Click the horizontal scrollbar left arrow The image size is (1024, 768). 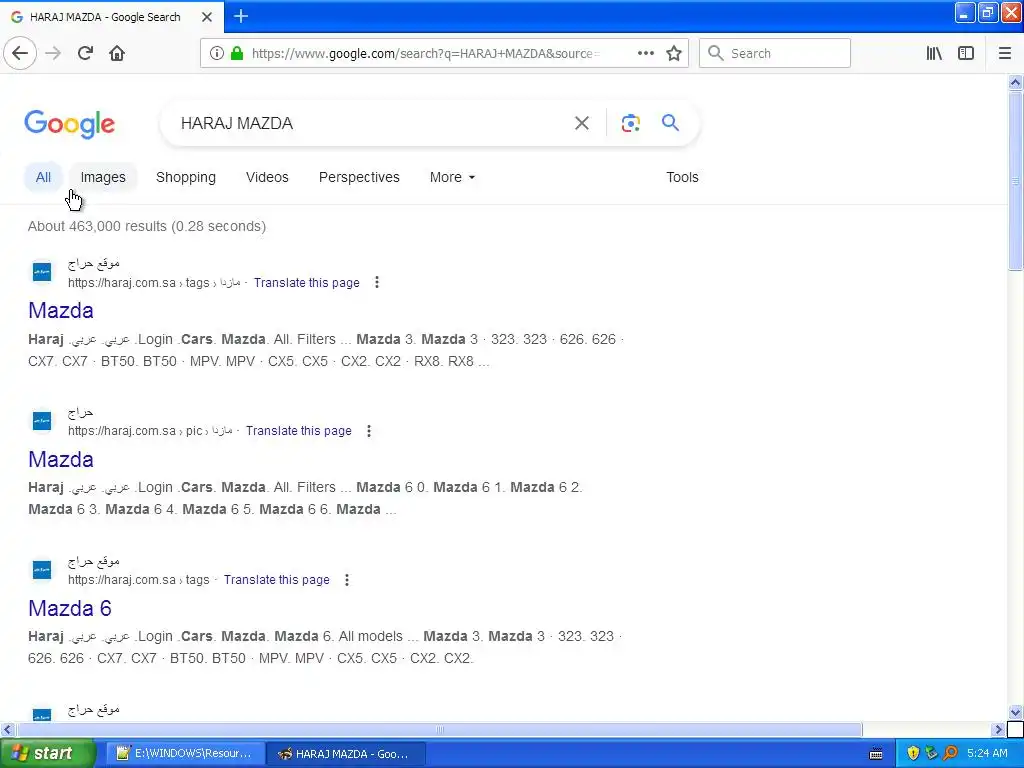pyautogui.click(x=7, y=729)
